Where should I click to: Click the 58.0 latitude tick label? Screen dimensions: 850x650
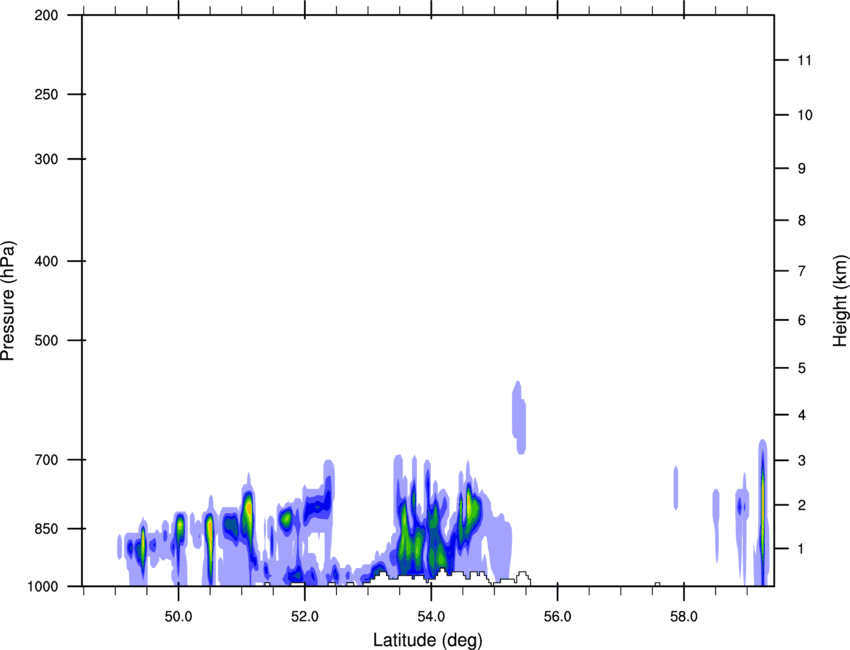point(684,617)
